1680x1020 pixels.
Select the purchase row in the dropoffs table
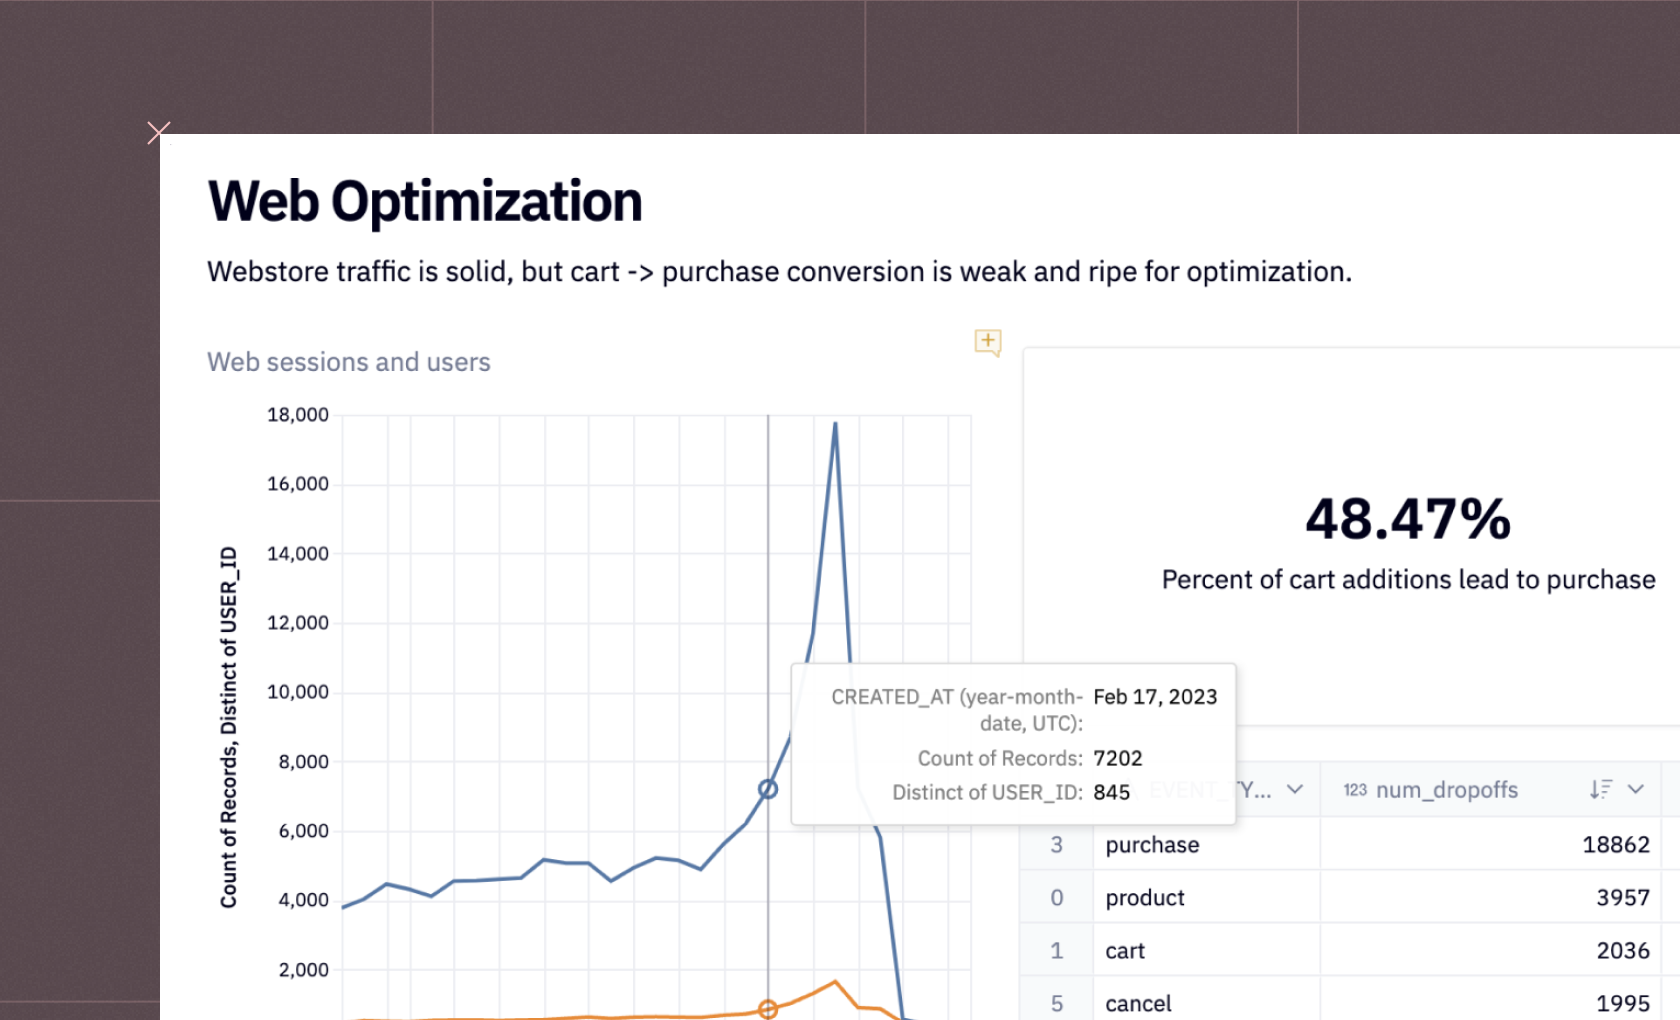(1151, 845)
